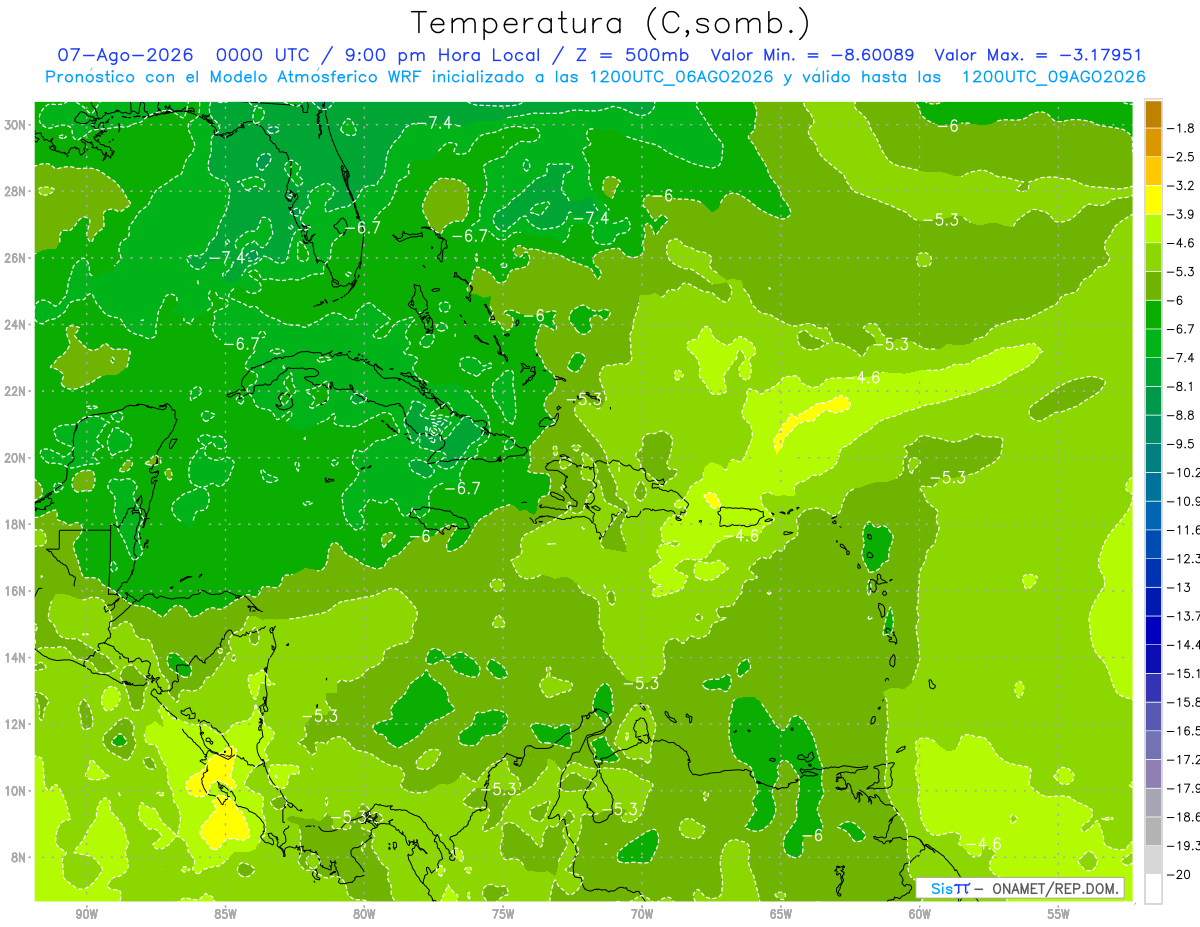Screen dimensions: 1200x927
Task: Click the "14N" latitude axis label
Action: click(x=15, y=657)
